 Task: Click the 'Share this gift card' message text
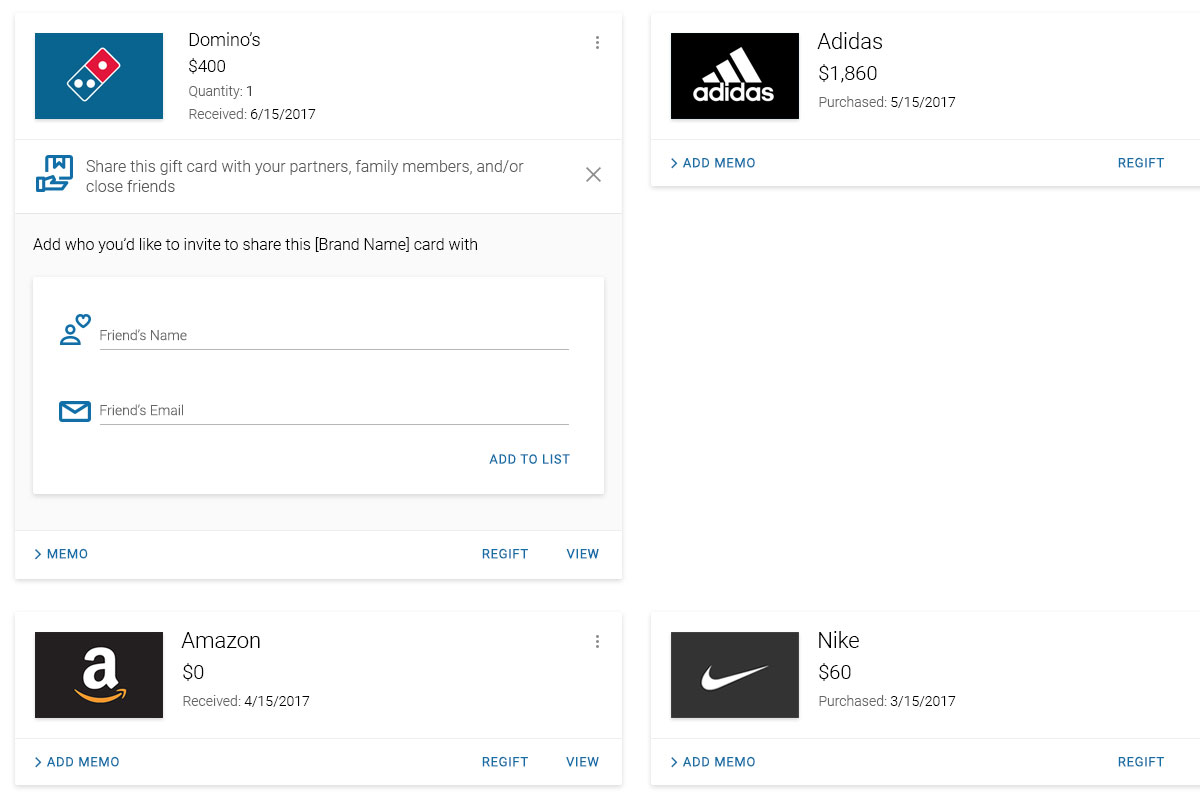pyautogui.click(x=305, y=176)
